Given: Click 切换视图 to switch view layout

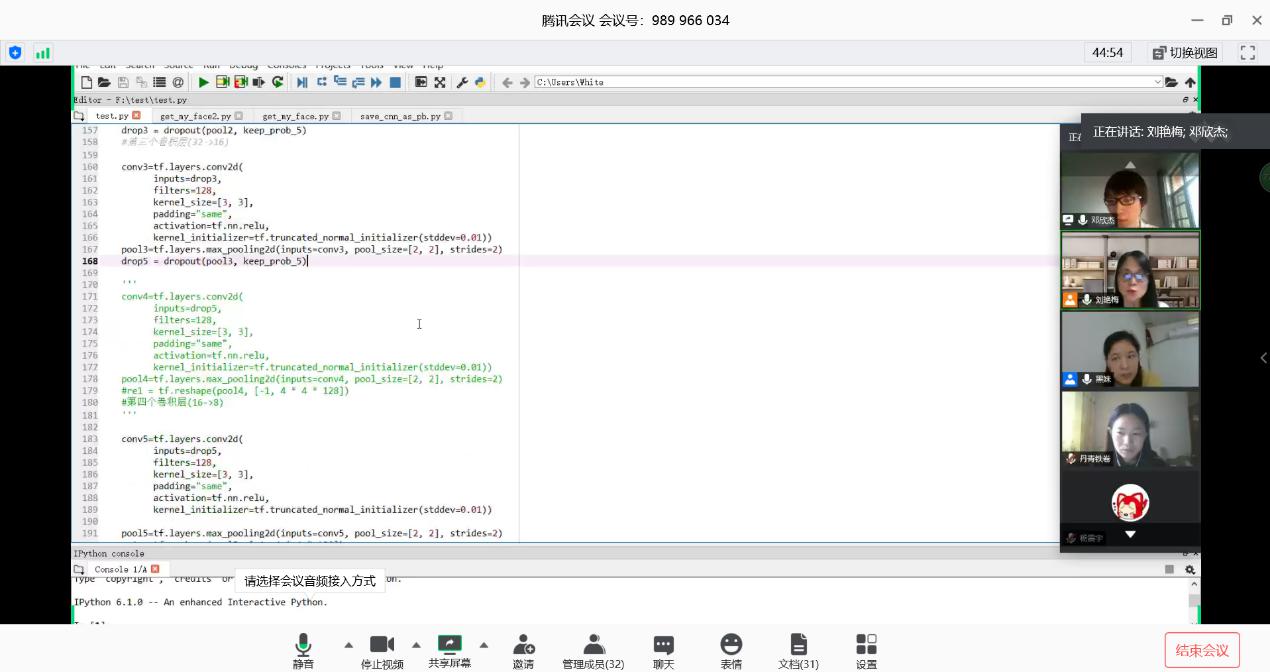Looking at the screenshot, I should 1185,53.
